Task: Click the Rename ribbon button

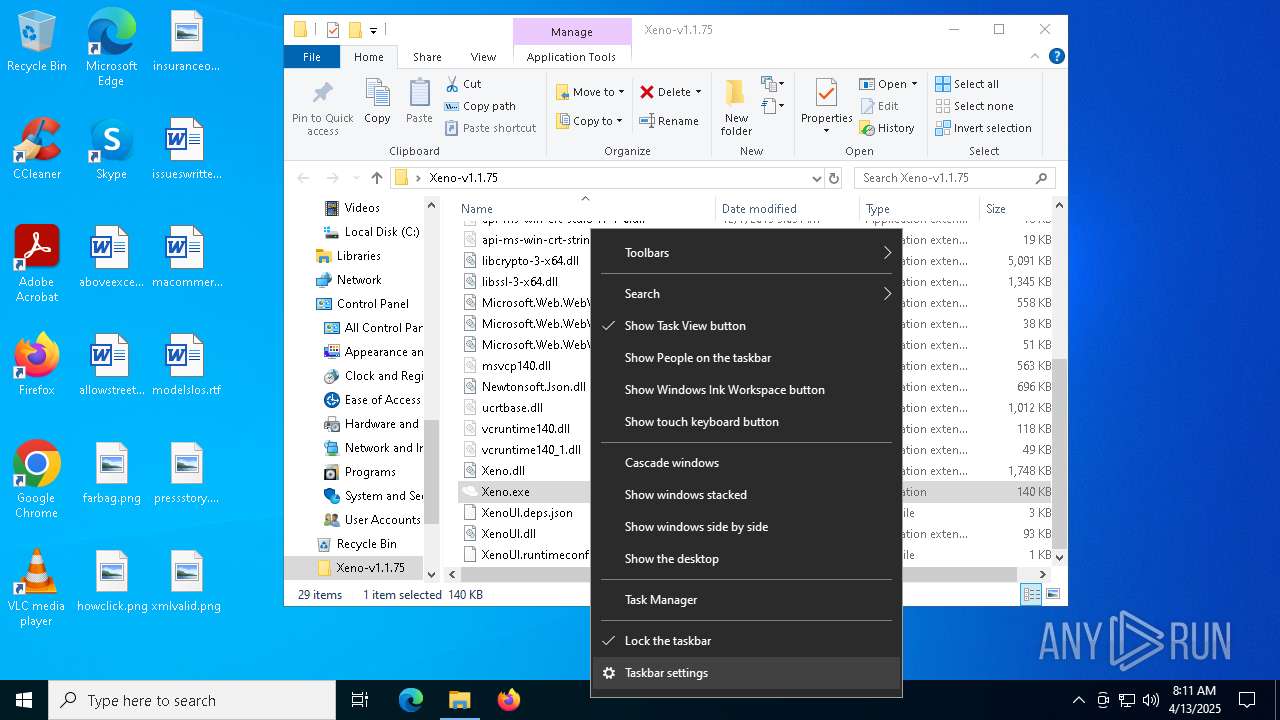Action: (x=669, y=121)
